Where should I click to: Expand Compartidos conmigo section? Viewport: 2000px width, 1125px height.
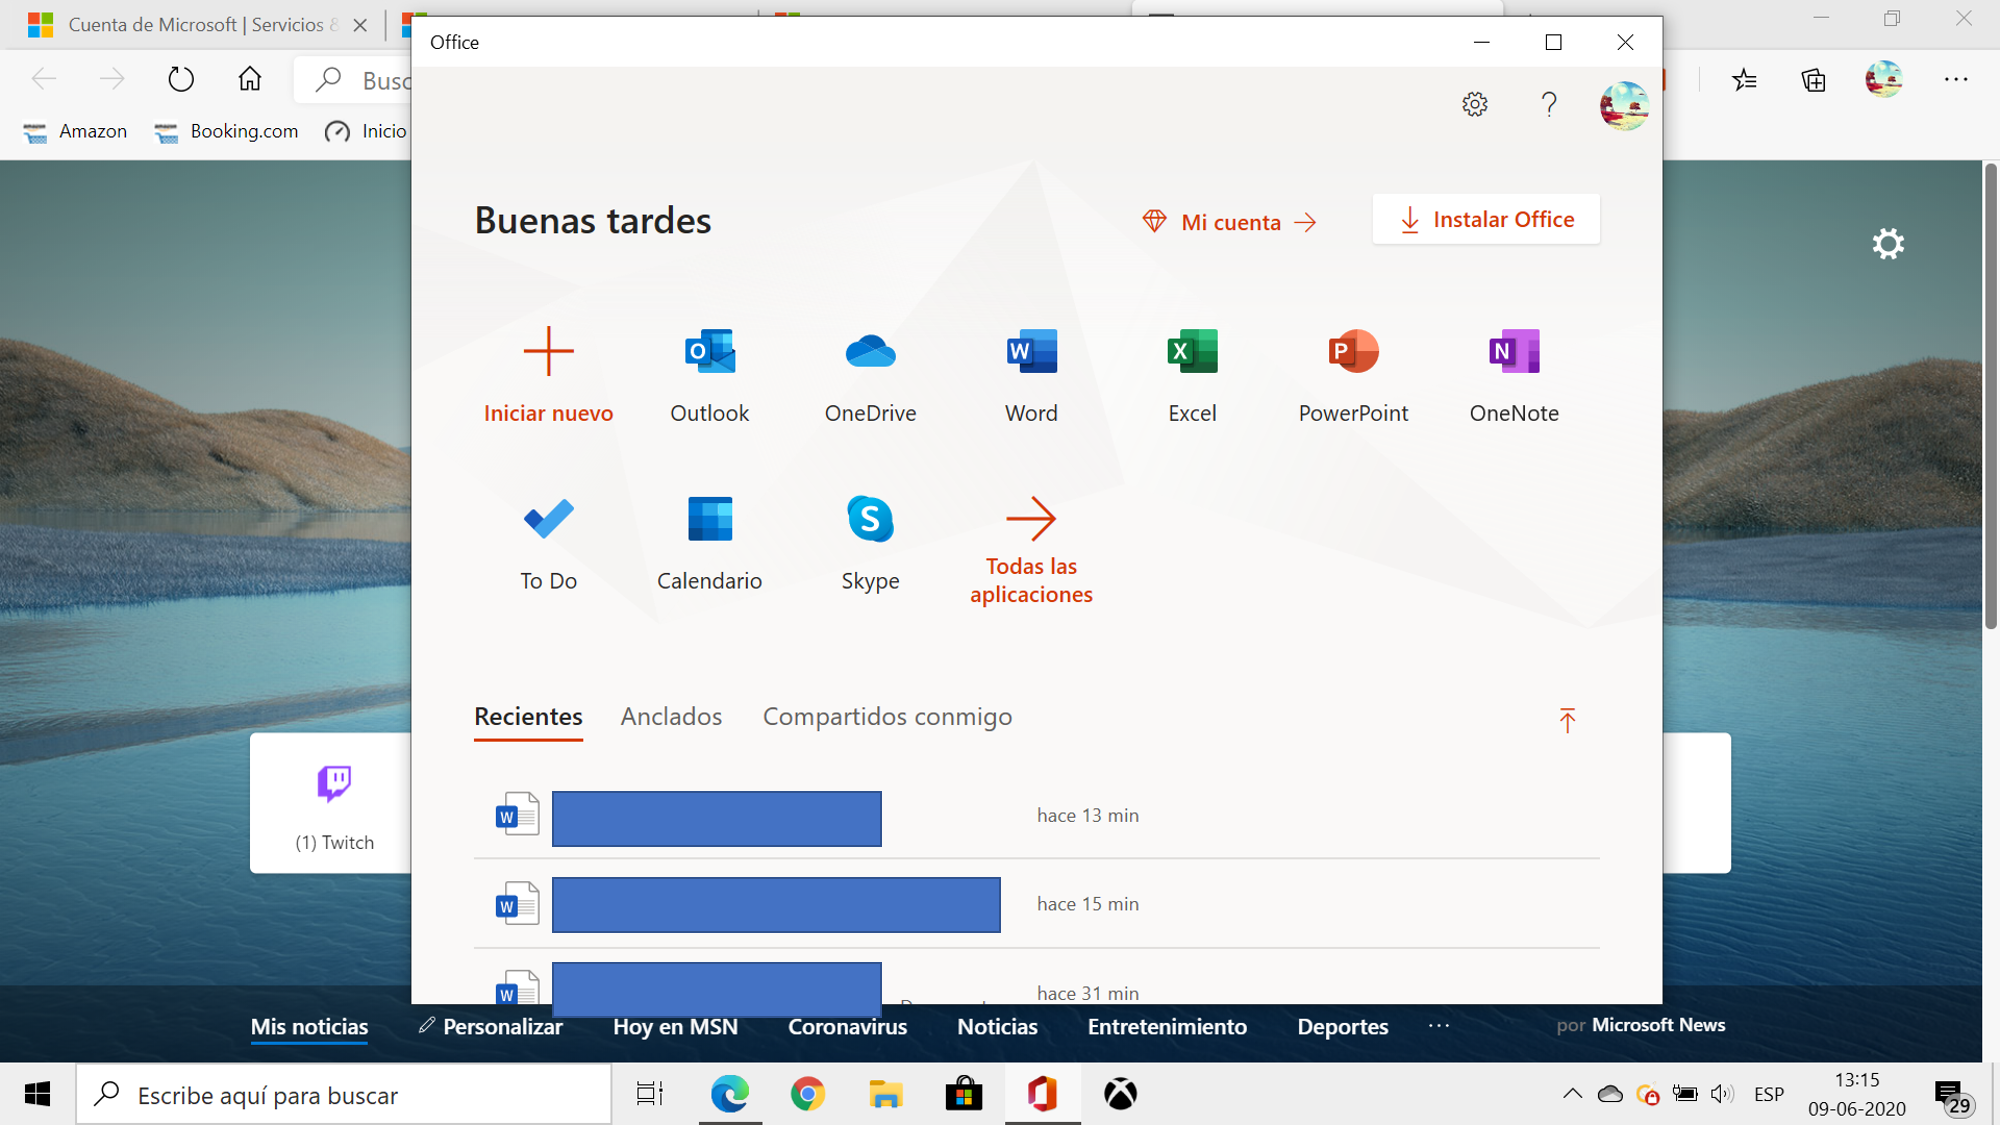pos(887,716)
